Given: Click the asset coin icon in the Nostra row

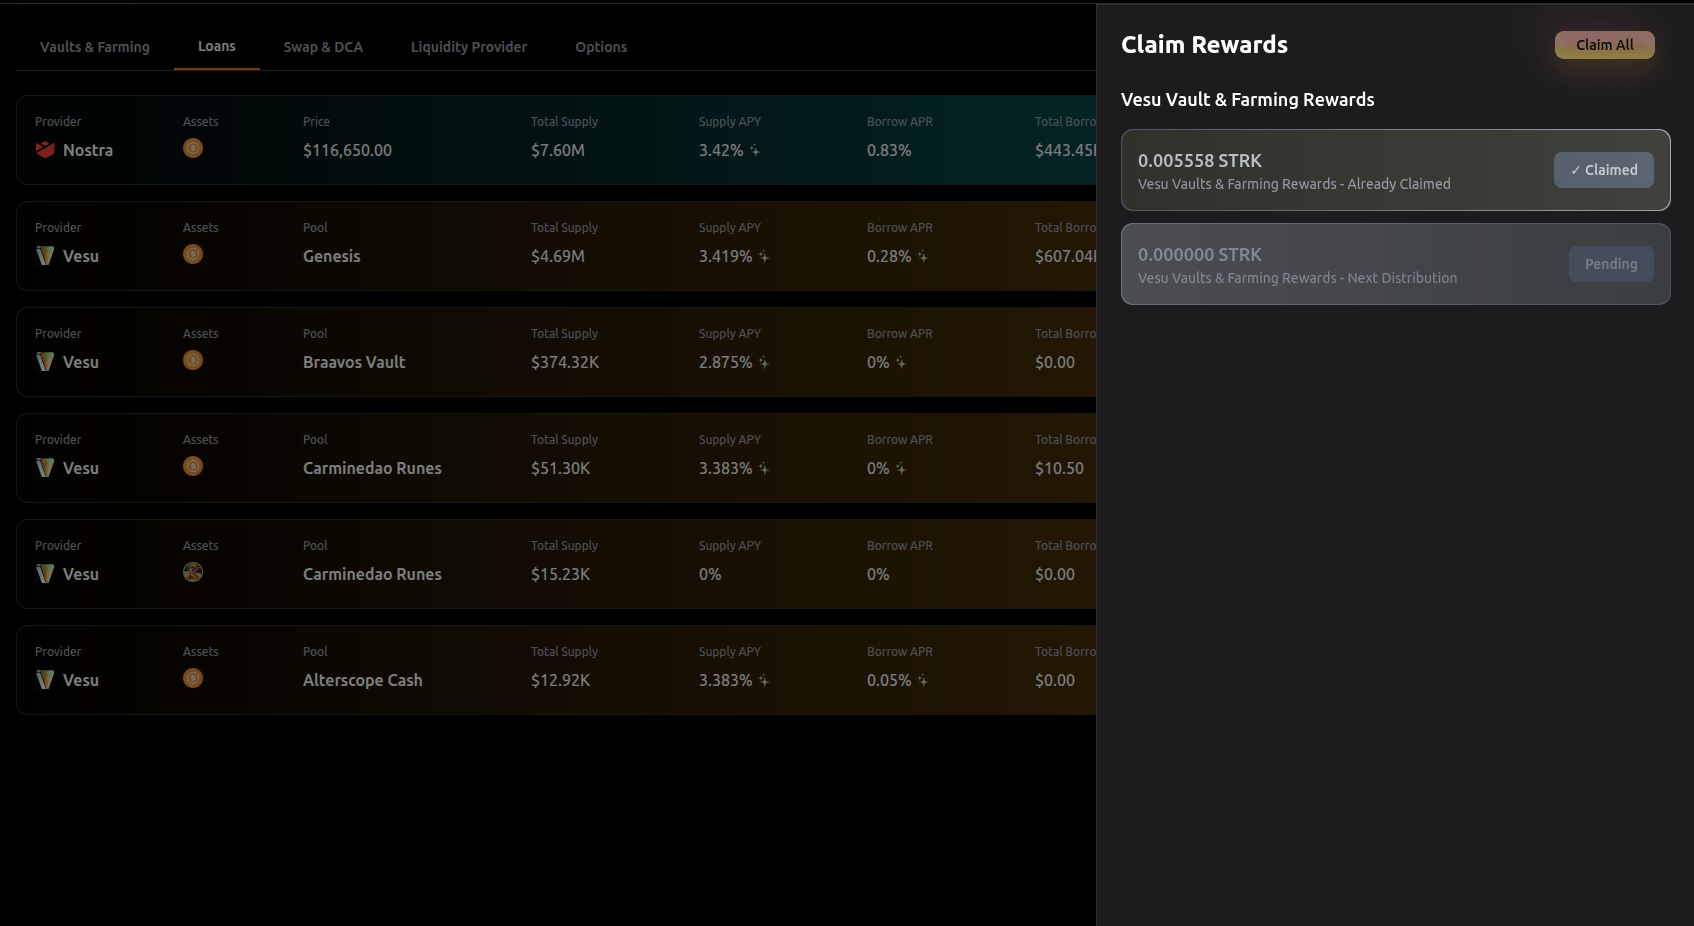Looking at the screenshot, I should point(193,148).
